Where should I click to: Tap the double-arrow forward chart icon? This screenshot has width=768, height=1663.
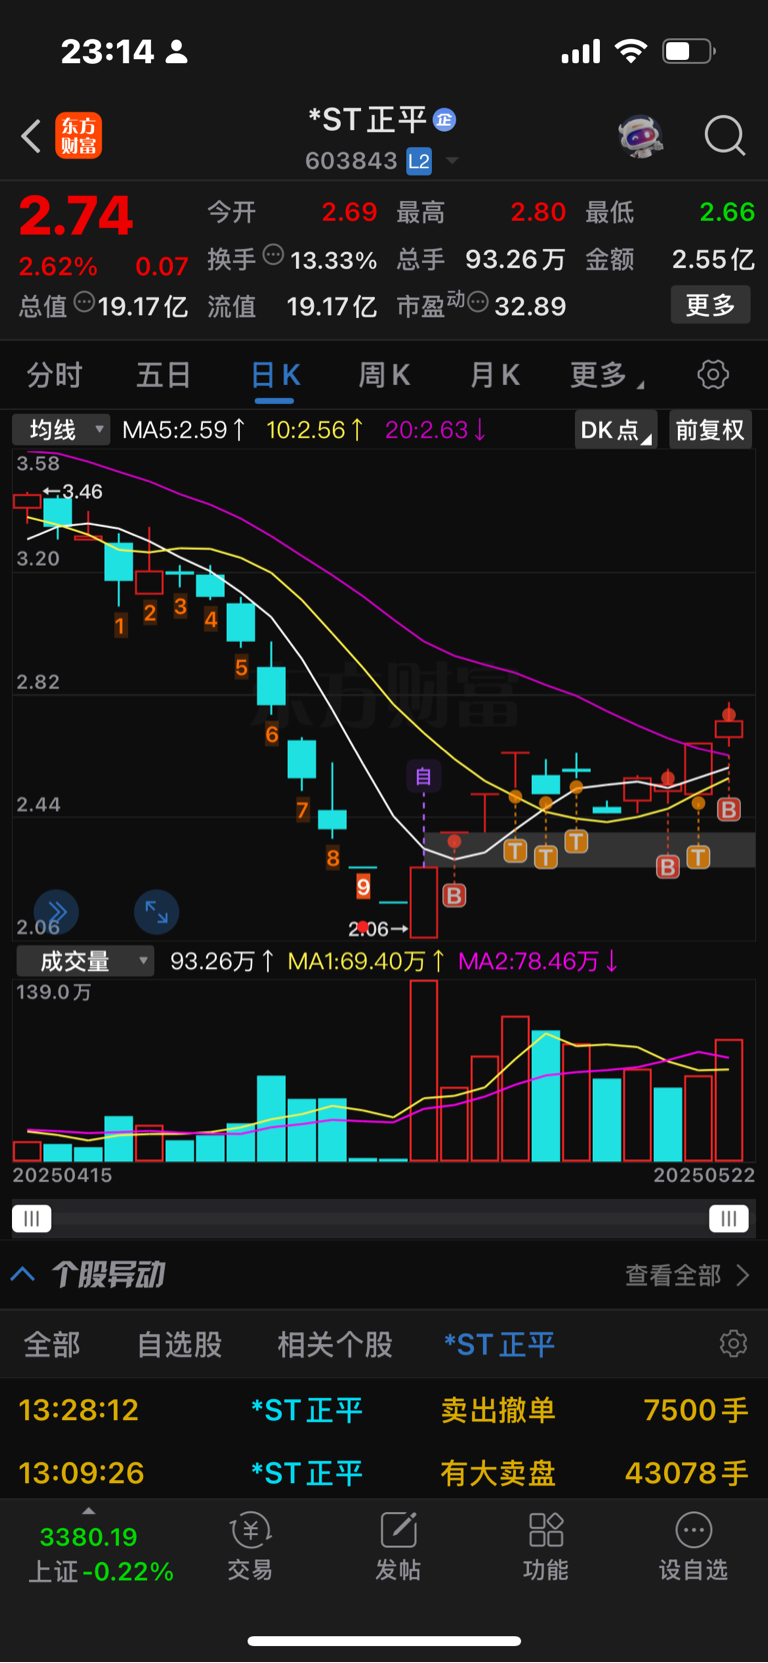click(x=56, y=911)
